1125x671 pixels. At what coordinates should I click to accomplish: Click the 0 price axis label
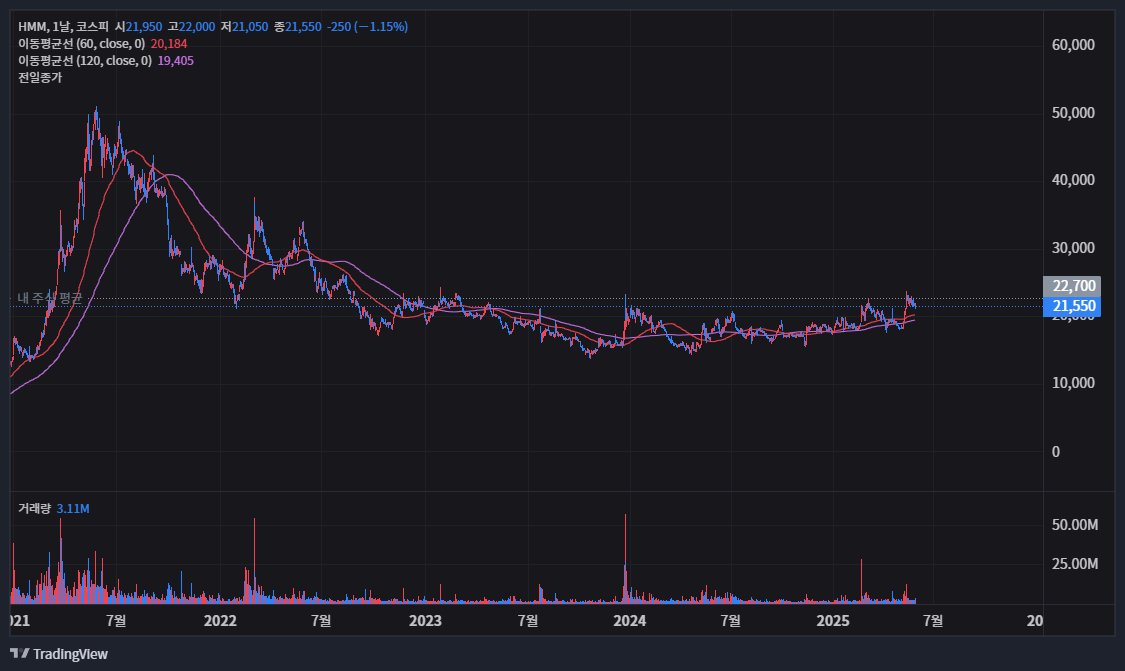[1055, 451]
